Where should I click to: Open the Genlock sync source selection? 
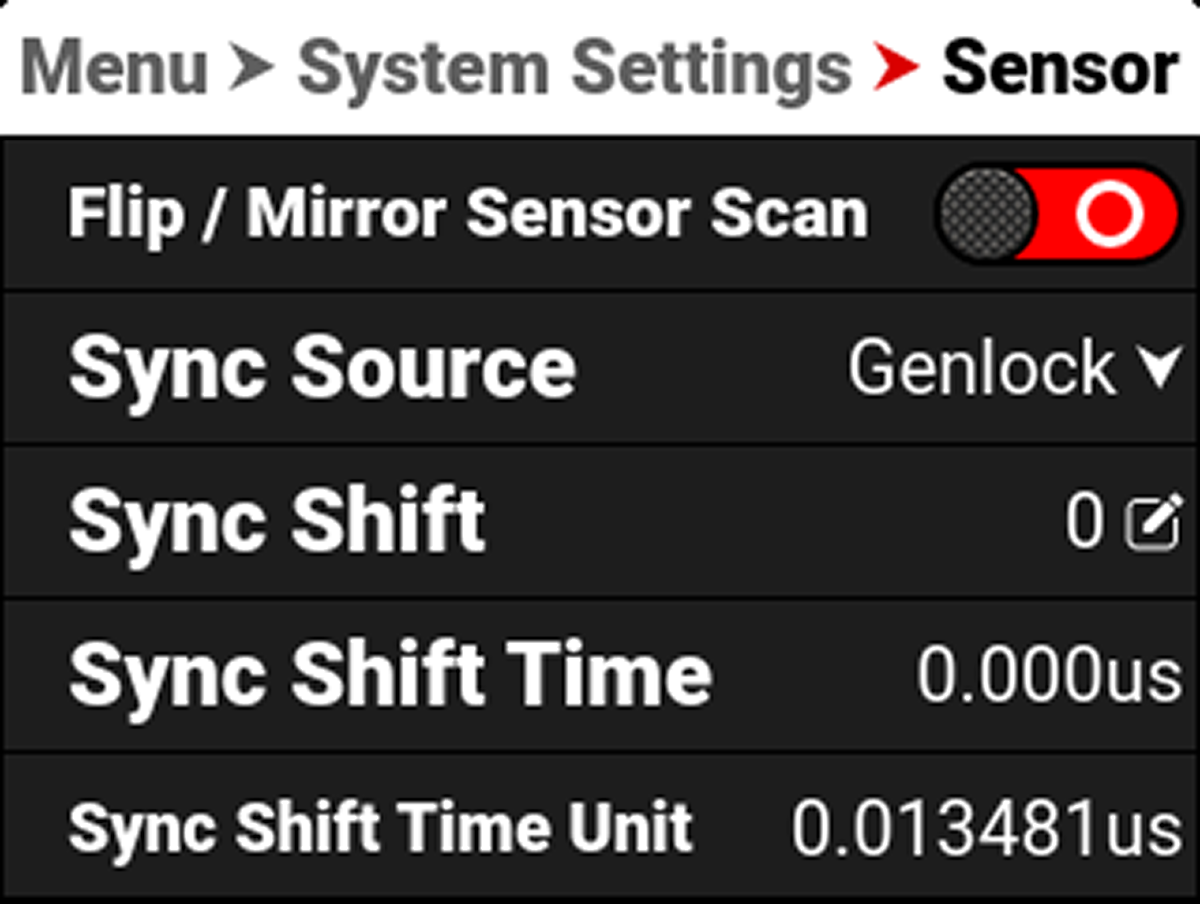(981, 368)
